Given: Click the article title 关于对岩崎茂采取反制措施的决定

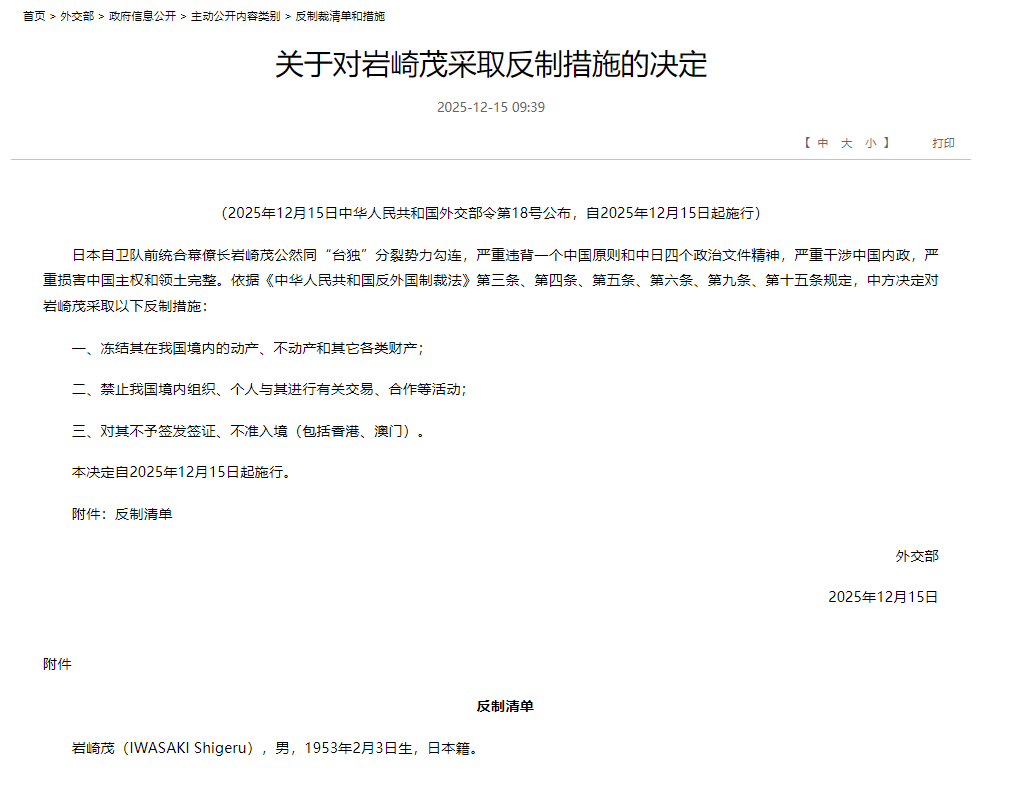Looking at the screenshot, I should 491,65.
